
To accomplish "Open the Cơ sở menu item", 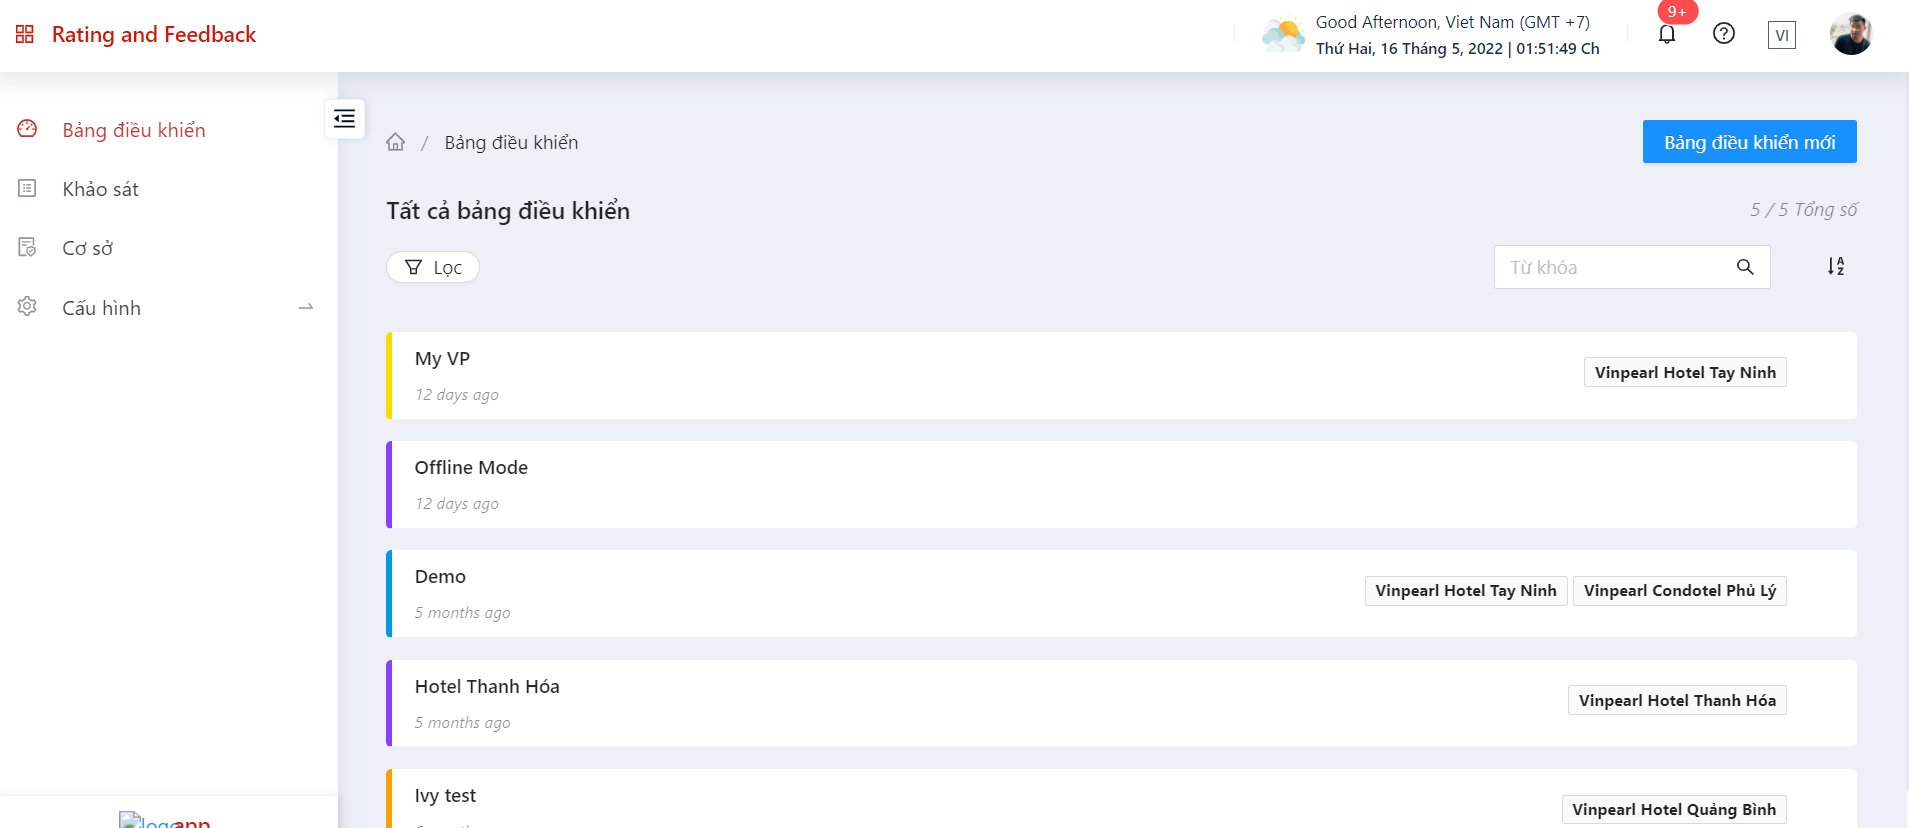I will pos(88,248).
